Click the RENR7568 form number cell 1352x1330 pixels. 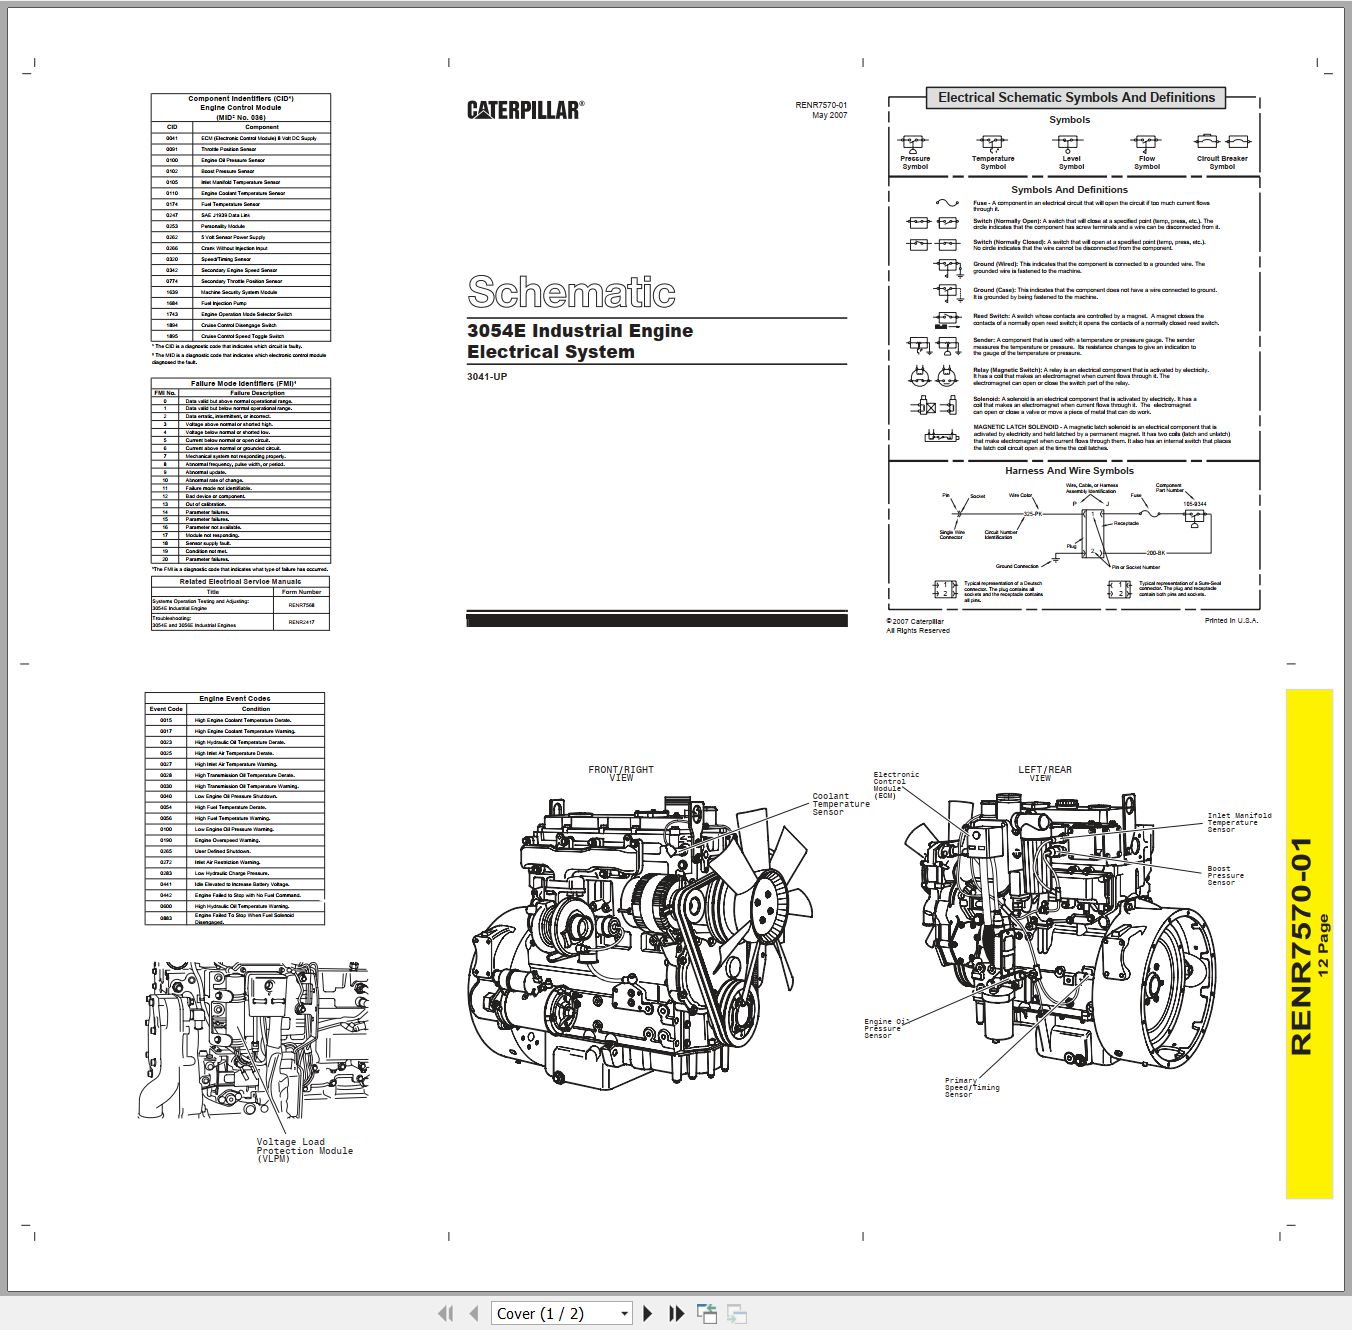[x=301, y=604]
